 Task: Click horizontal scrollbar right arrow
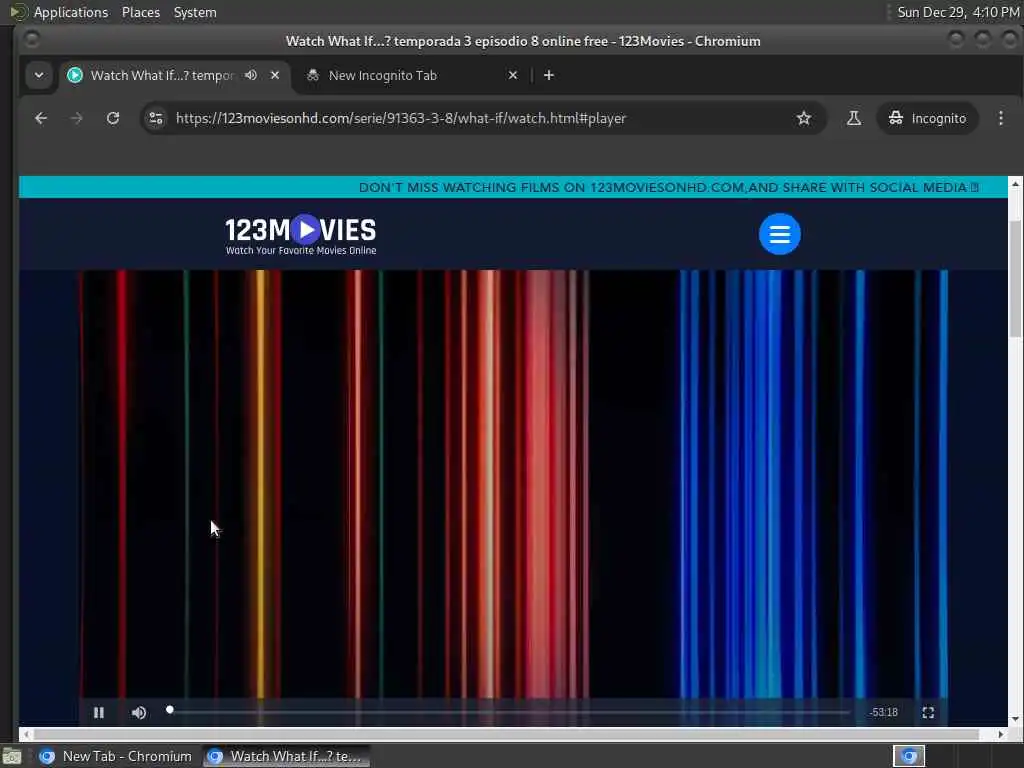pos(1000,735)
